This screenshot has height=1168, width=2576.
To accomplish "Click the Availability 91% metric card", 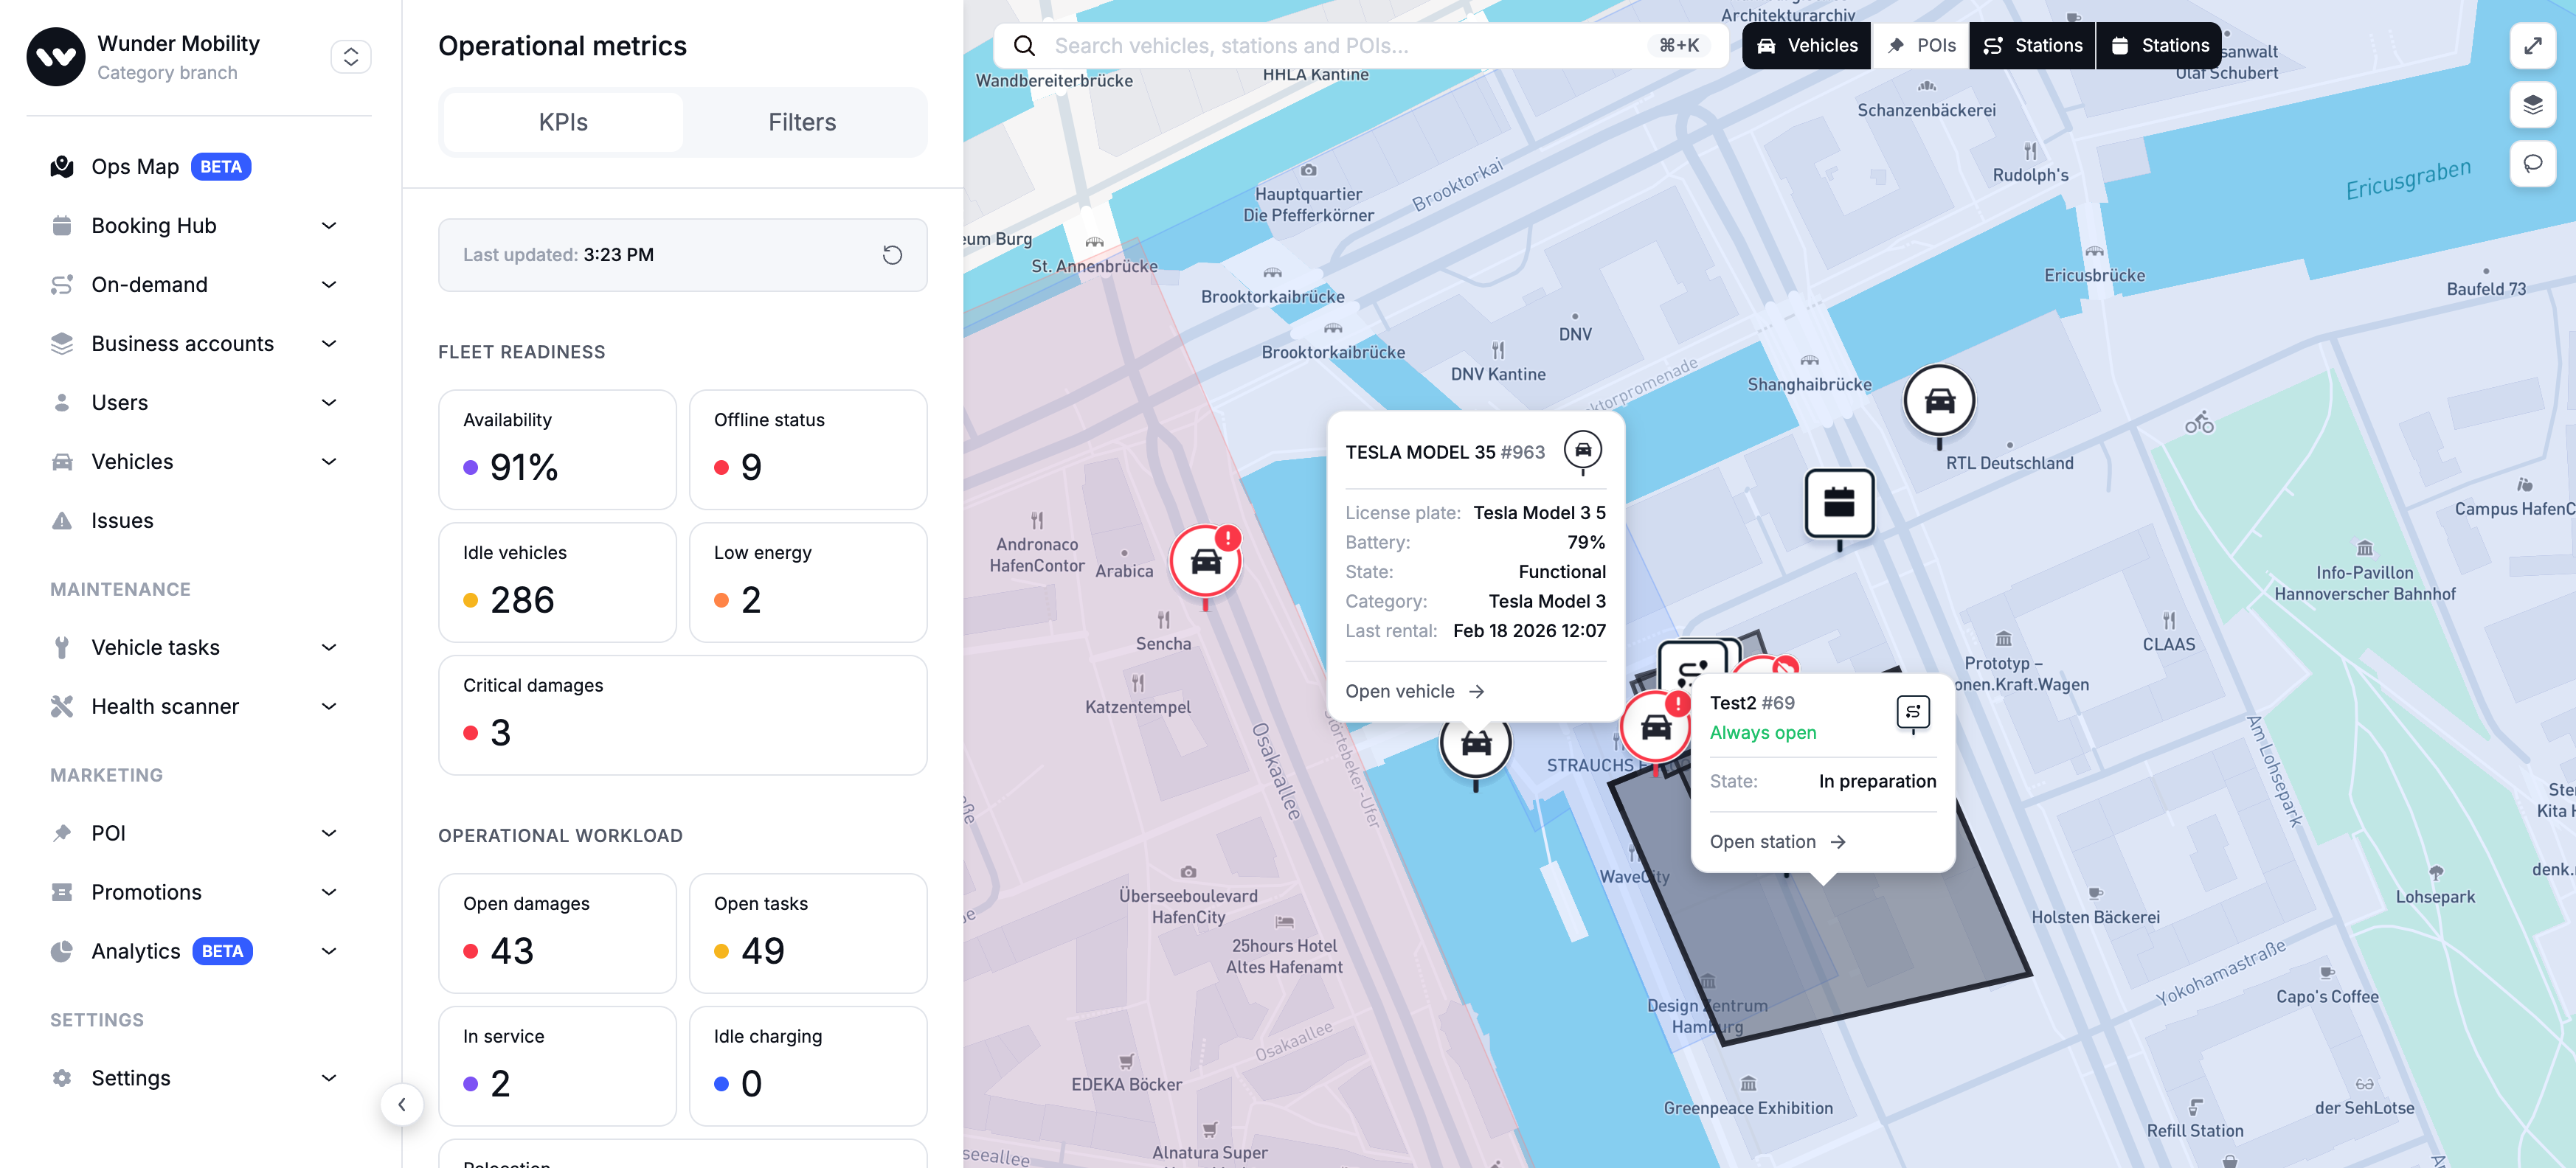I will tap(557, 449).
